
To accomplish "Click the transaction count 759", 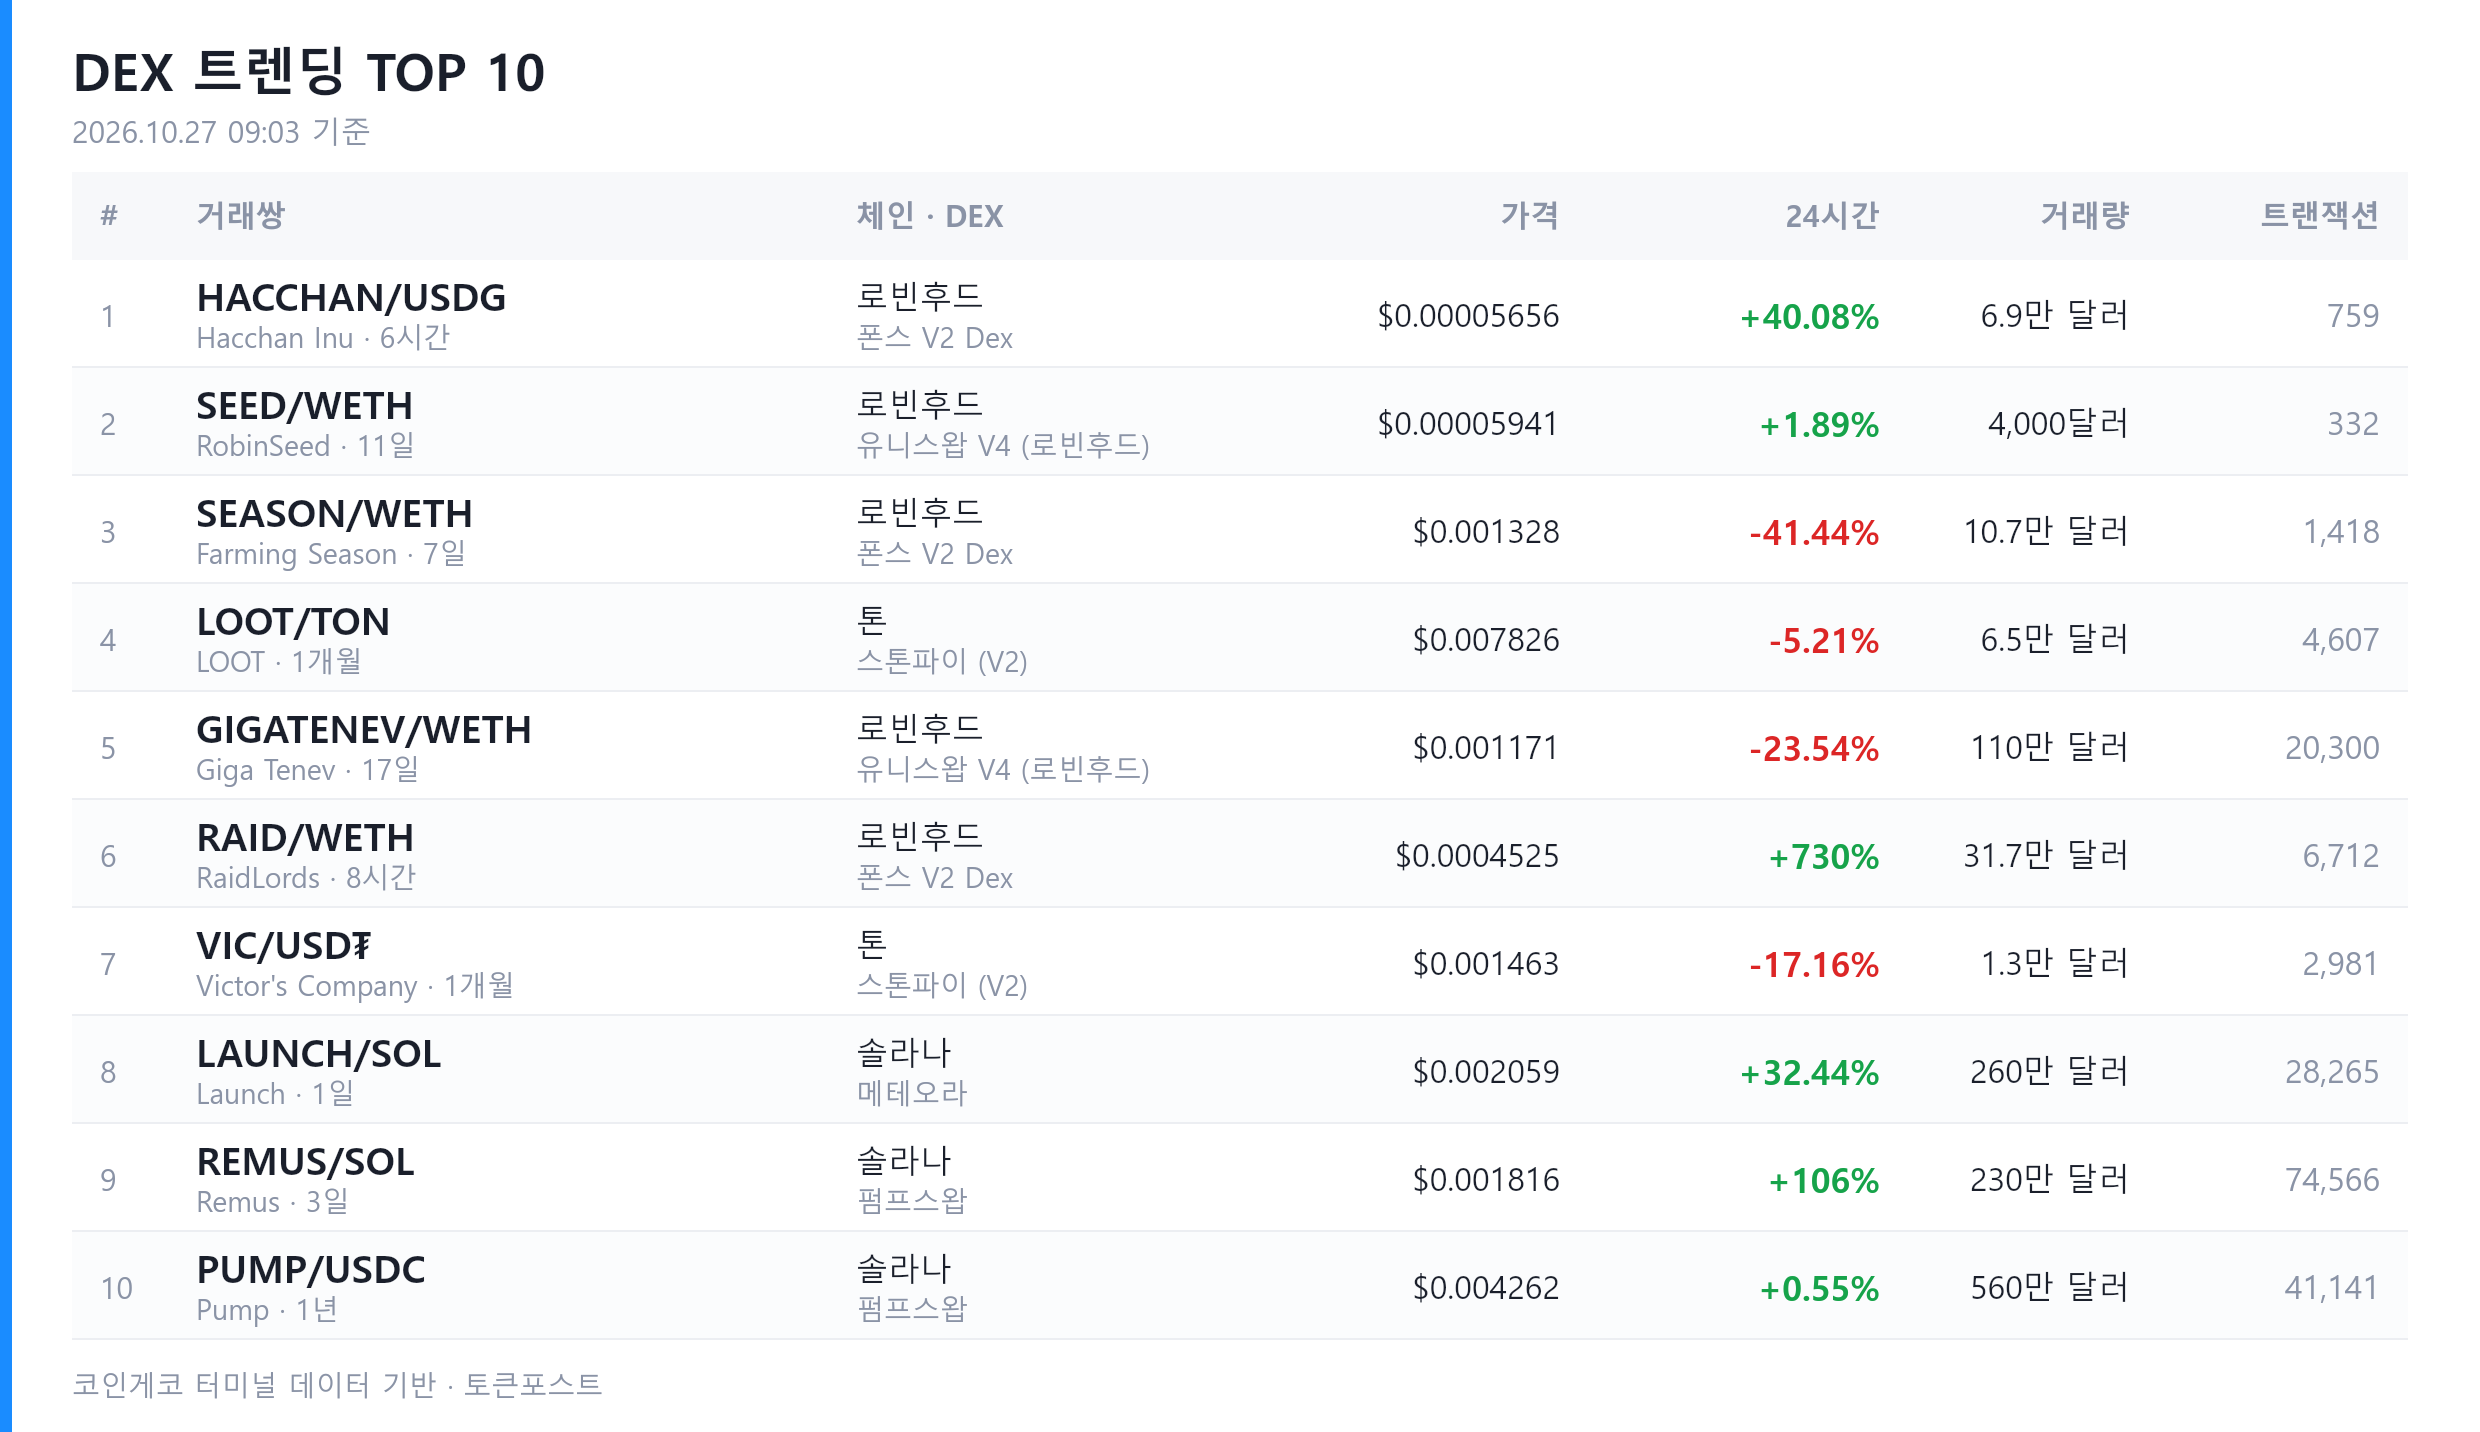I will coord(2353,316).
